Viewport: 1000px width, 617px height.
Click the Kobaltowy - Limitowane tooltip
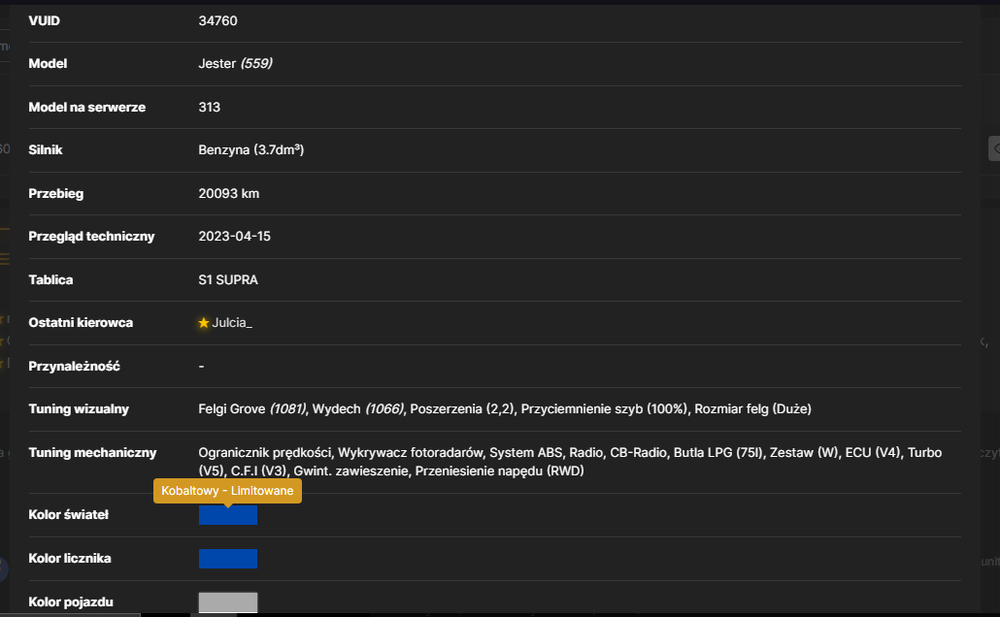(x=227, y=491)
